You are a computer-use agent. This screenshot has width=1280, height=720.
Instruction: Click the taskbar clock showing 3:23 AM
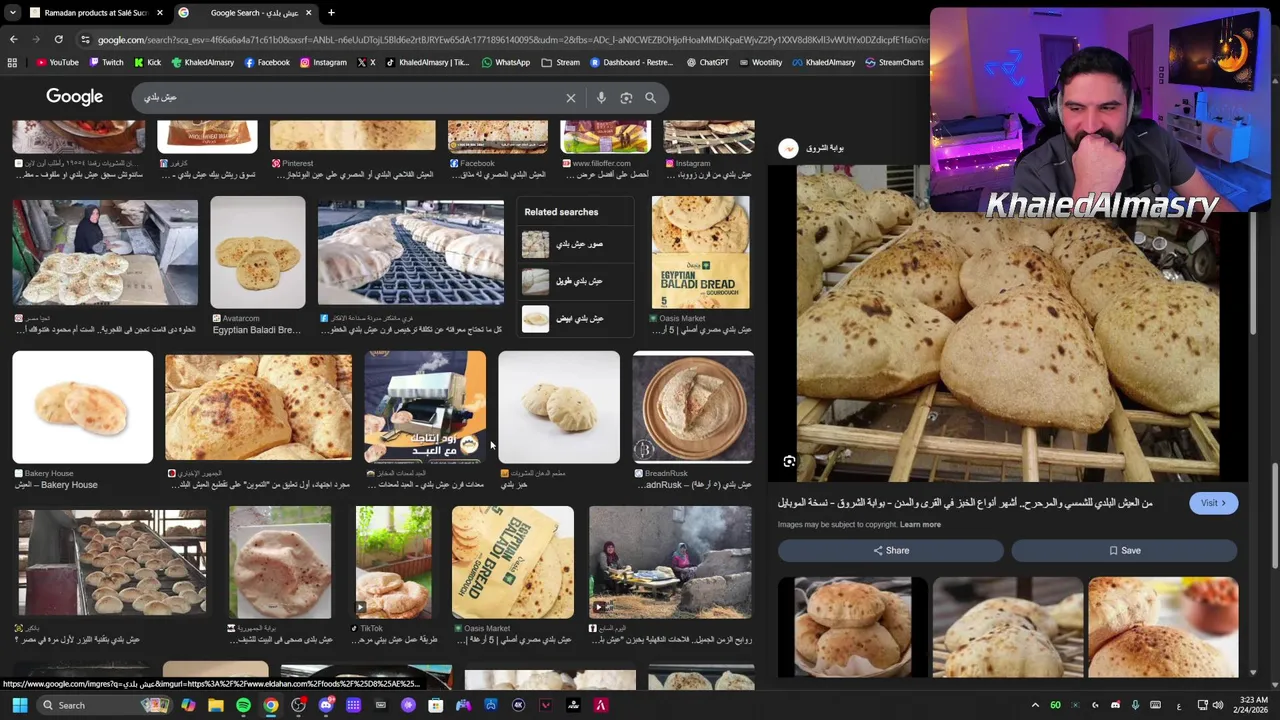pyautogui.click(x=1253, y=705)
